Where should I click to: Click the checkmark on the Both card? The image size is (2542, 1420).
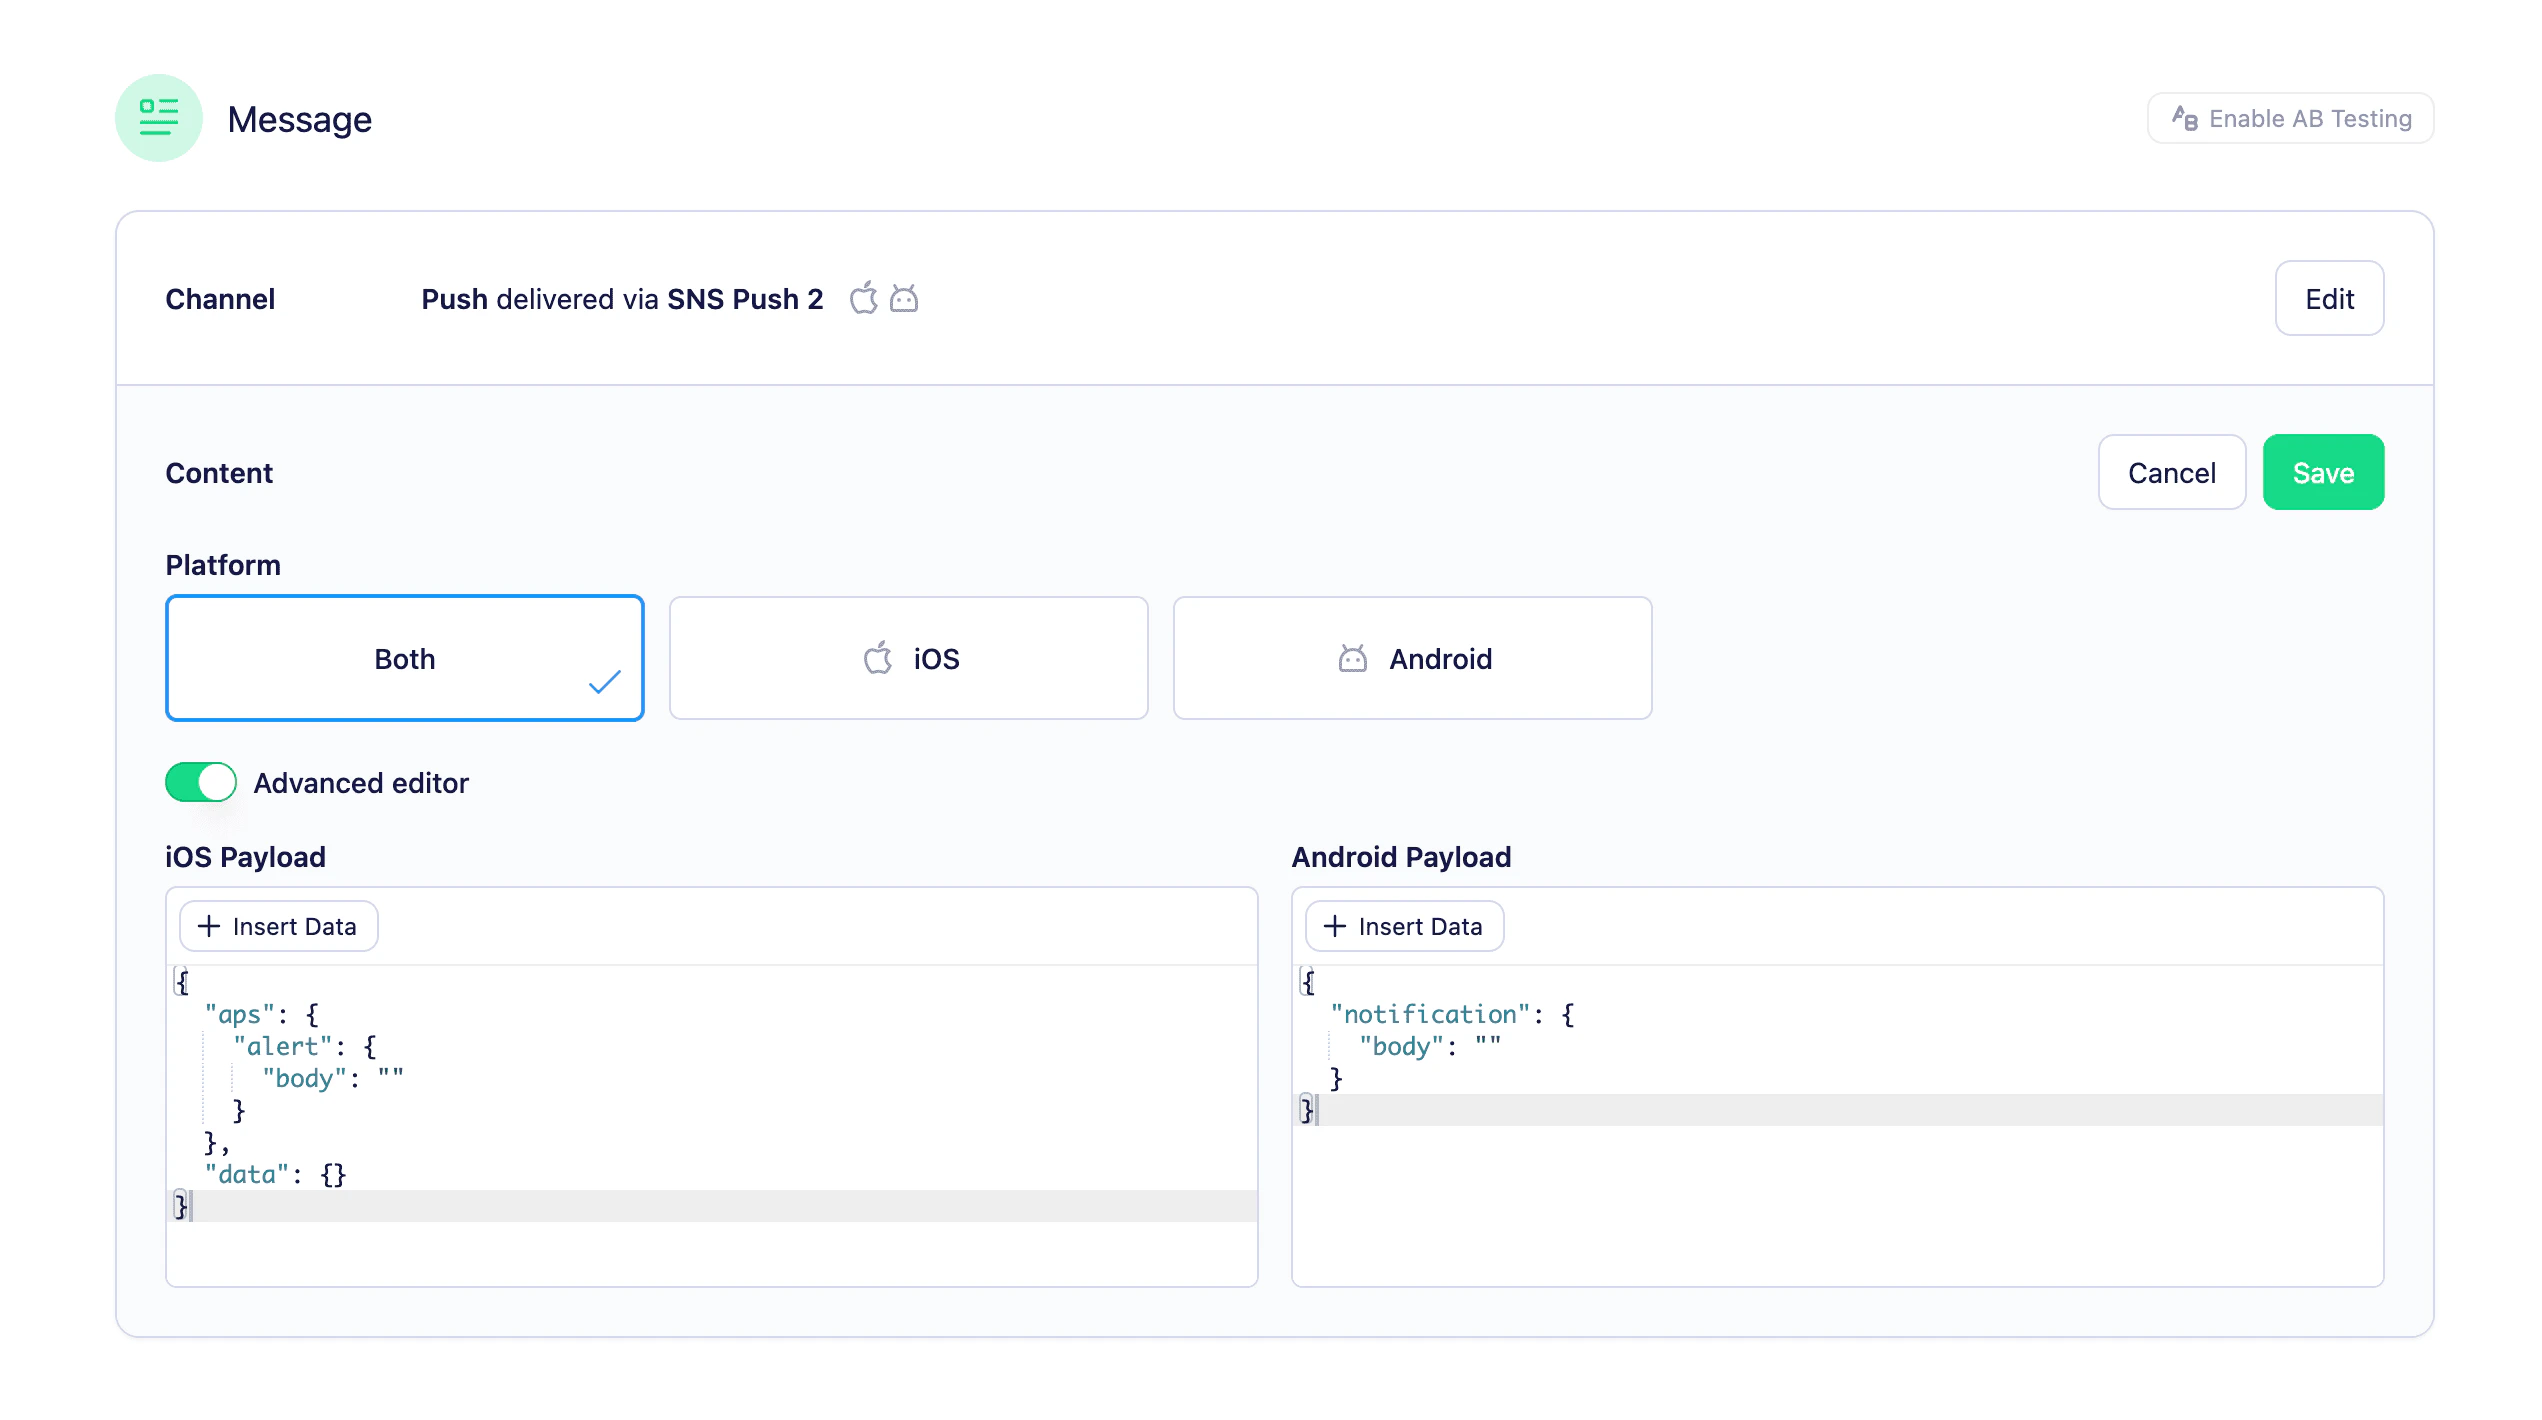point(605,682)
